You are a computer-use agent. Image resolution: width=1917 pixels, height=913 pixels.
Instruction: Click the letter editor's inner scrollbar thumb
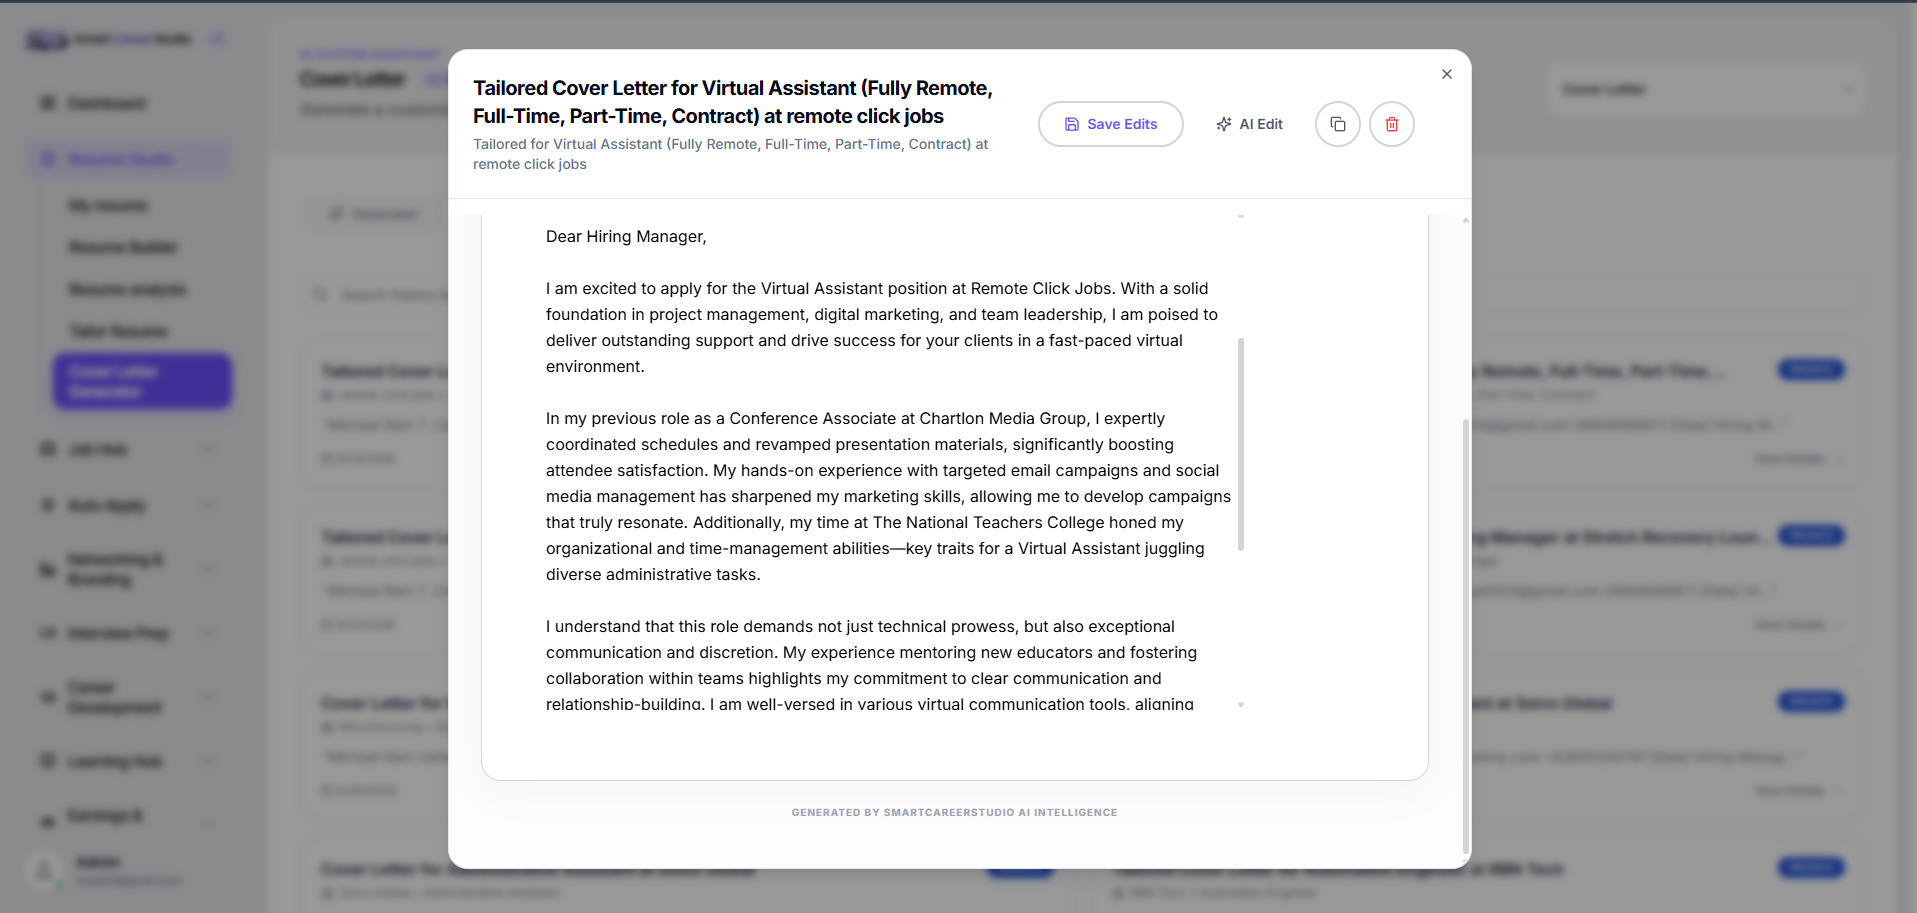tap(1241, 445)
